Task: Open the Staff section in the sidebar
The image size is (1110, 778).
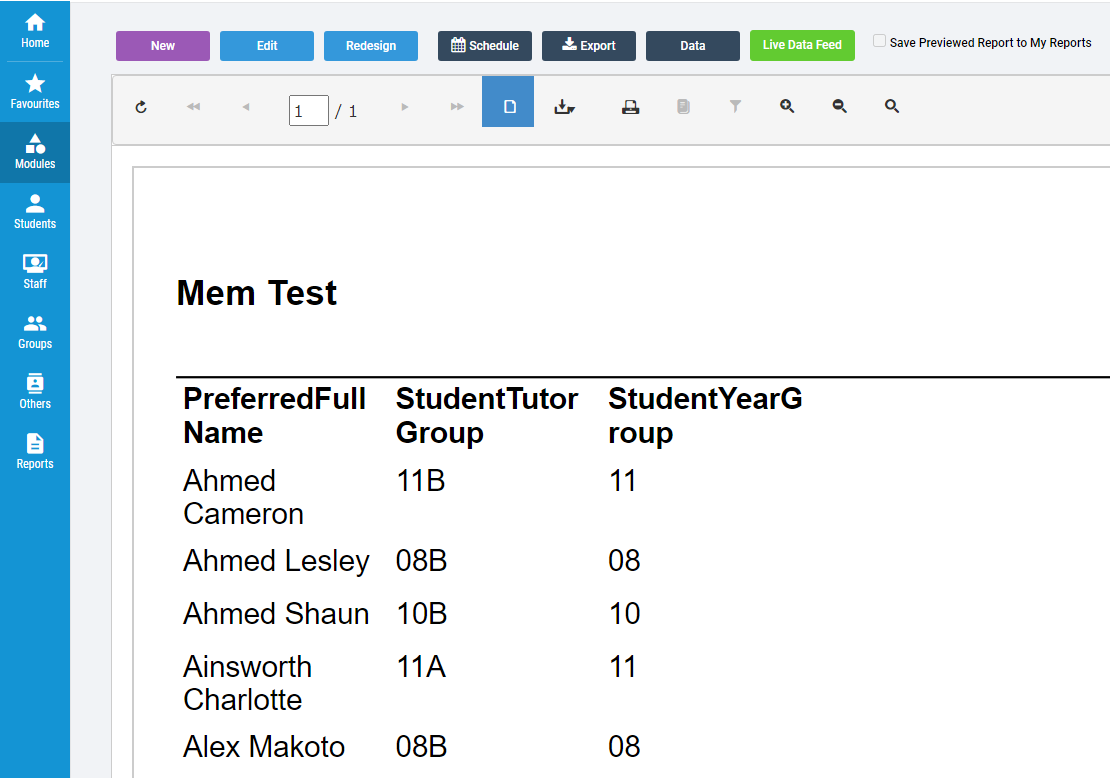Action: coord(35,271)
